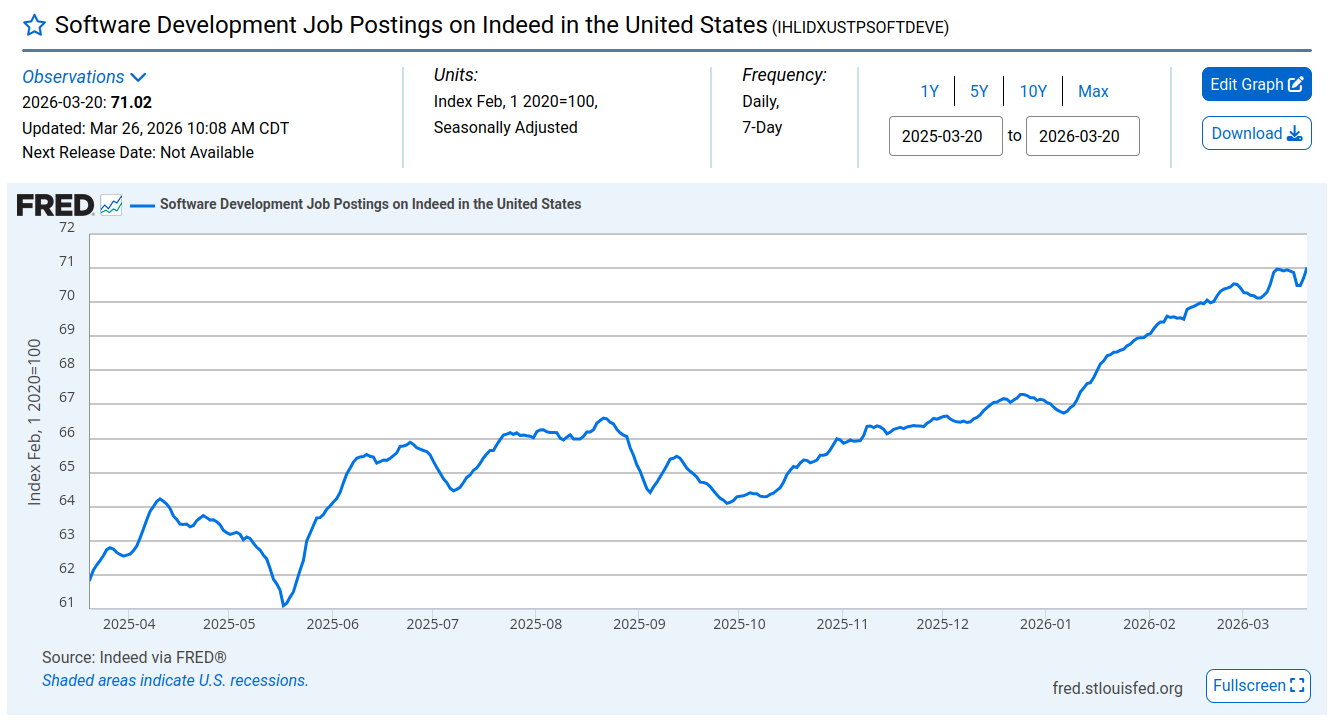Click the x-axis label 2025-12
The height and width of the screenshot is (722, 1328).
943,624
